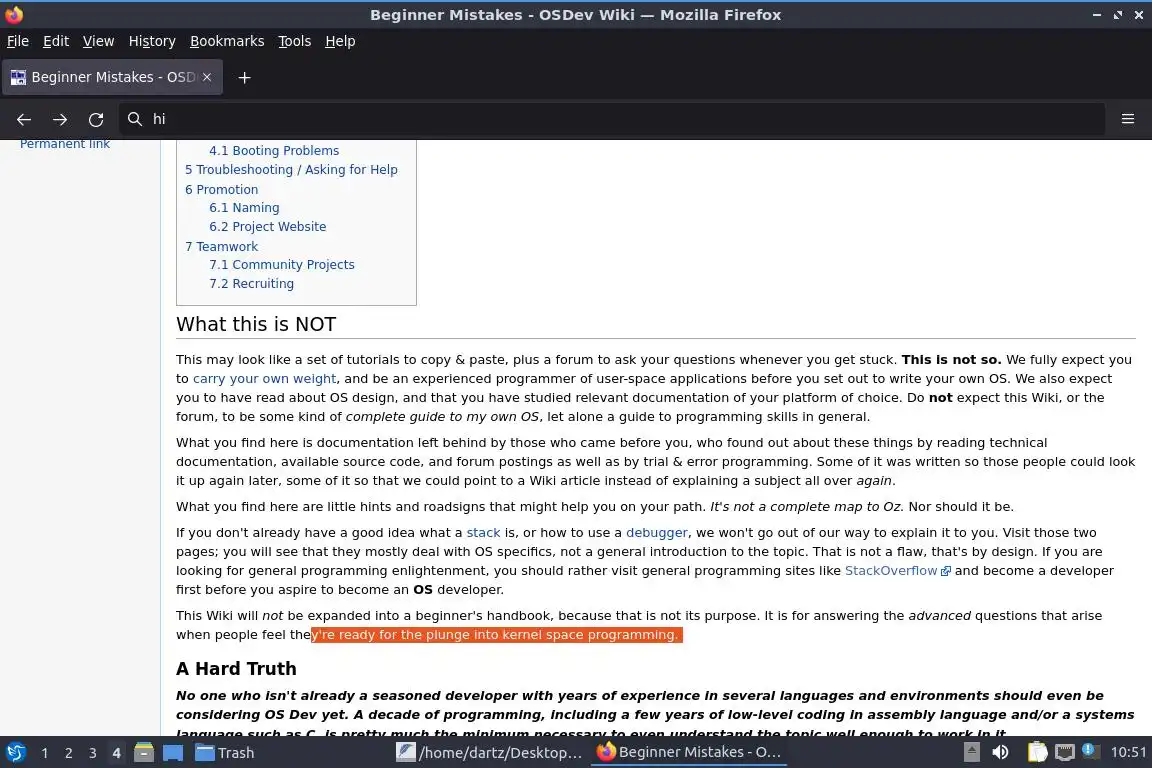Open the system start menu
Viewport: 1152px width, 768px height.
click(x=15, y=753)
